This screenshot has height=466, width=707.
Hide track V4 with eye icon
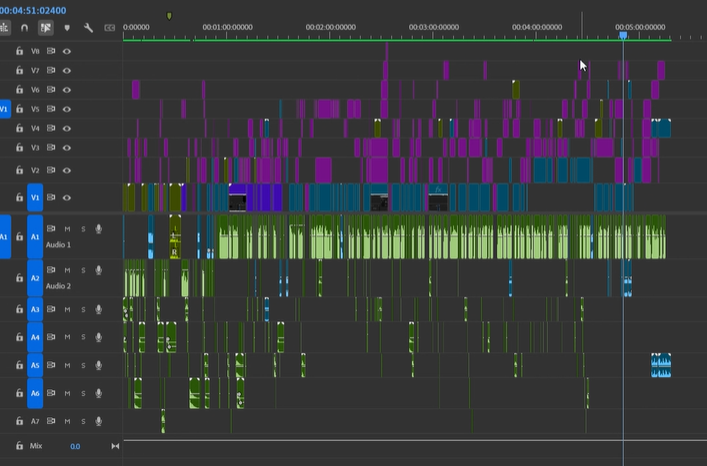(x=67, y=128)
